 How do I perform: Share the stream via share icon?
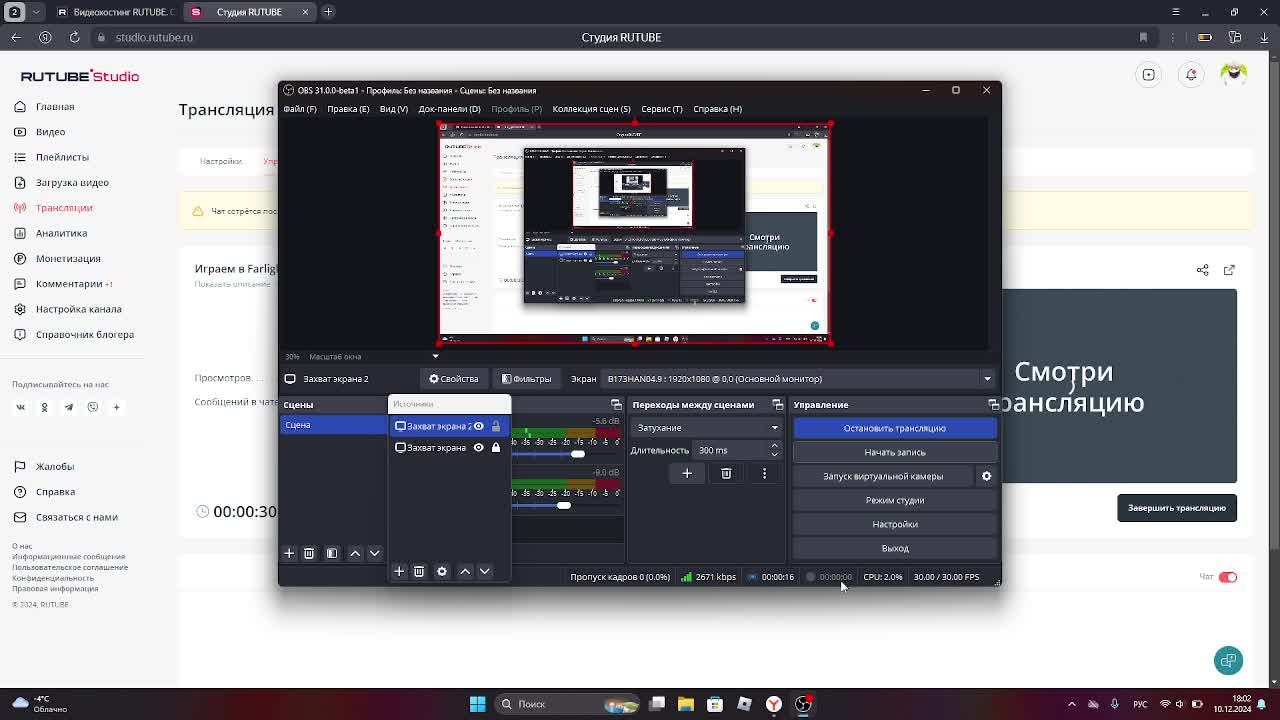[1203, 270]
